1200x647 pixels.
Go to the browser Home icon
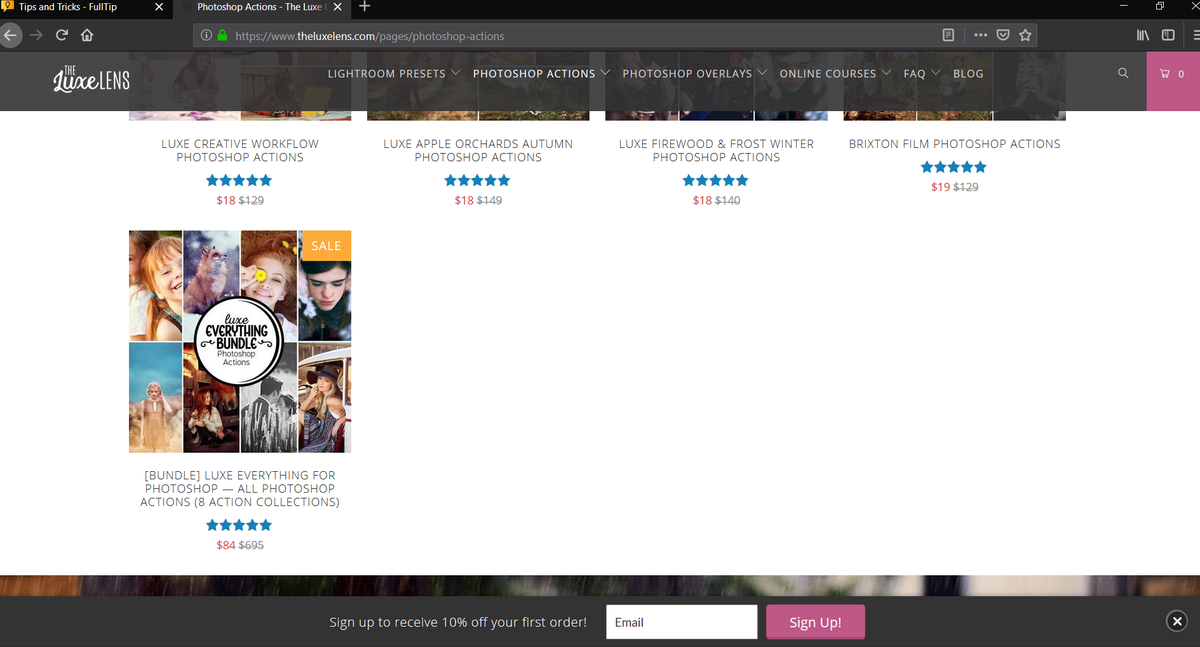coord(87,35)
